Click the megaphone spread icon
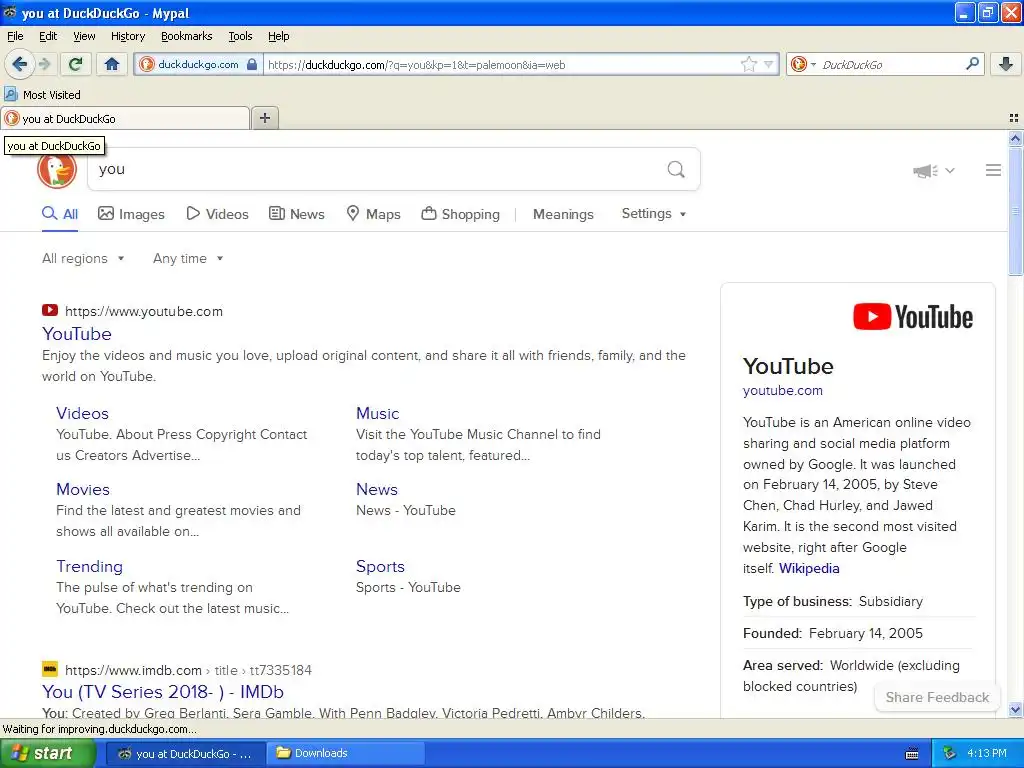The image size is (1024, 768). click(x=925, y=170)
